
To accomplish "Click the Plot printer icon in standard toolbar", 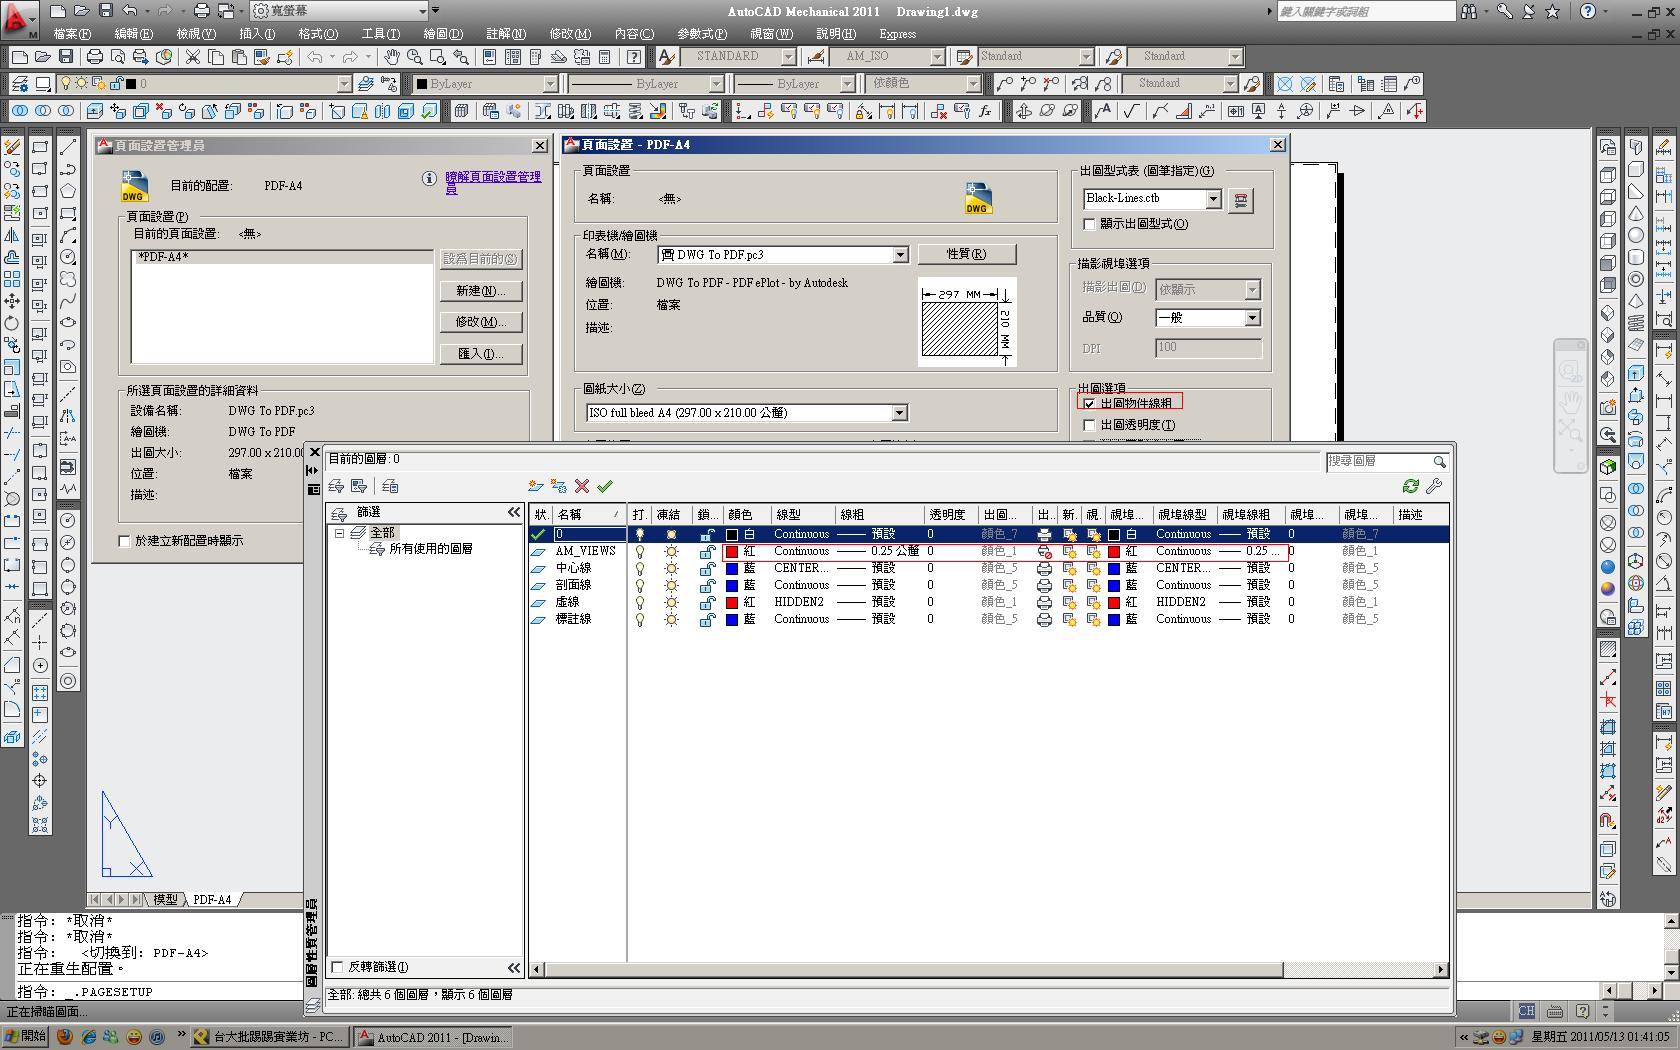I will [95, 57].
